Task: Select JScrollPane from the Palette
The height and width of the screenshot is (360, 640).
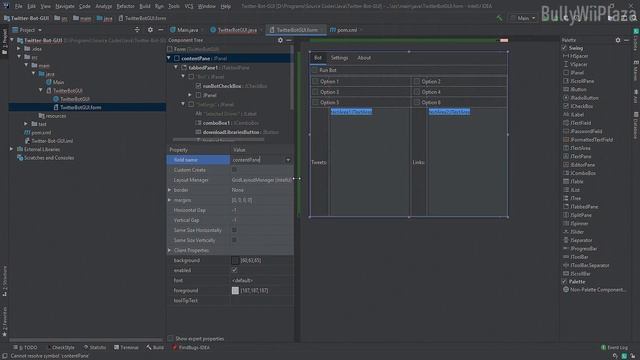Action: pos(578,81)
